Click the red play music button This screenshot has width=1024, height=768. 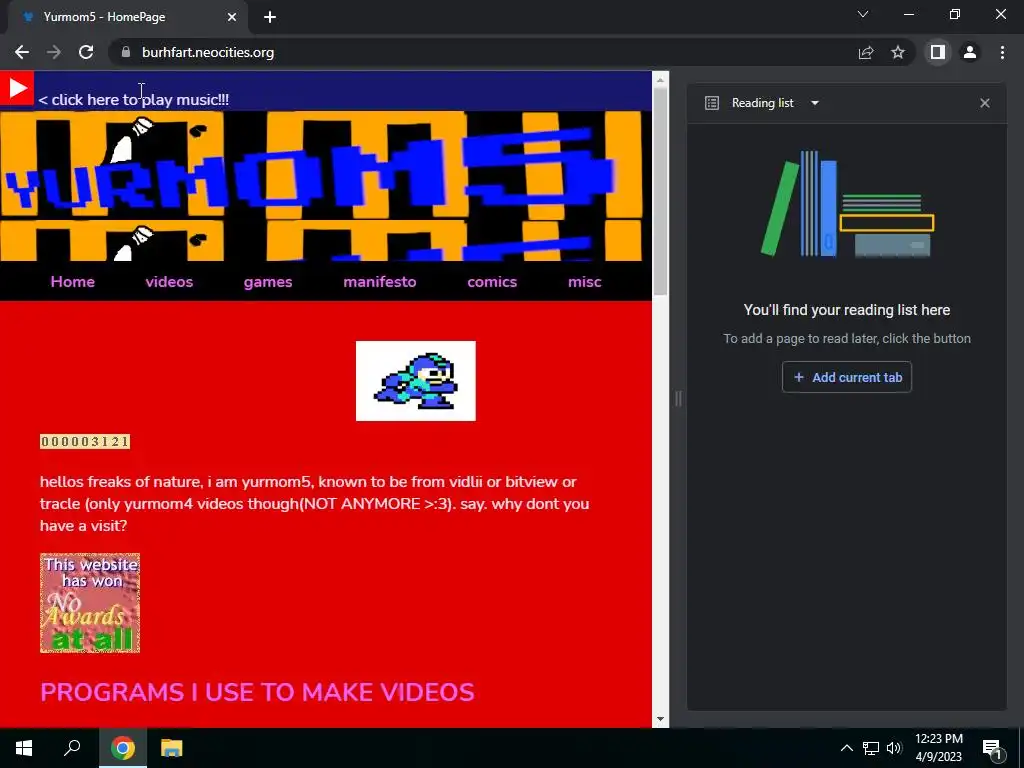16,88
